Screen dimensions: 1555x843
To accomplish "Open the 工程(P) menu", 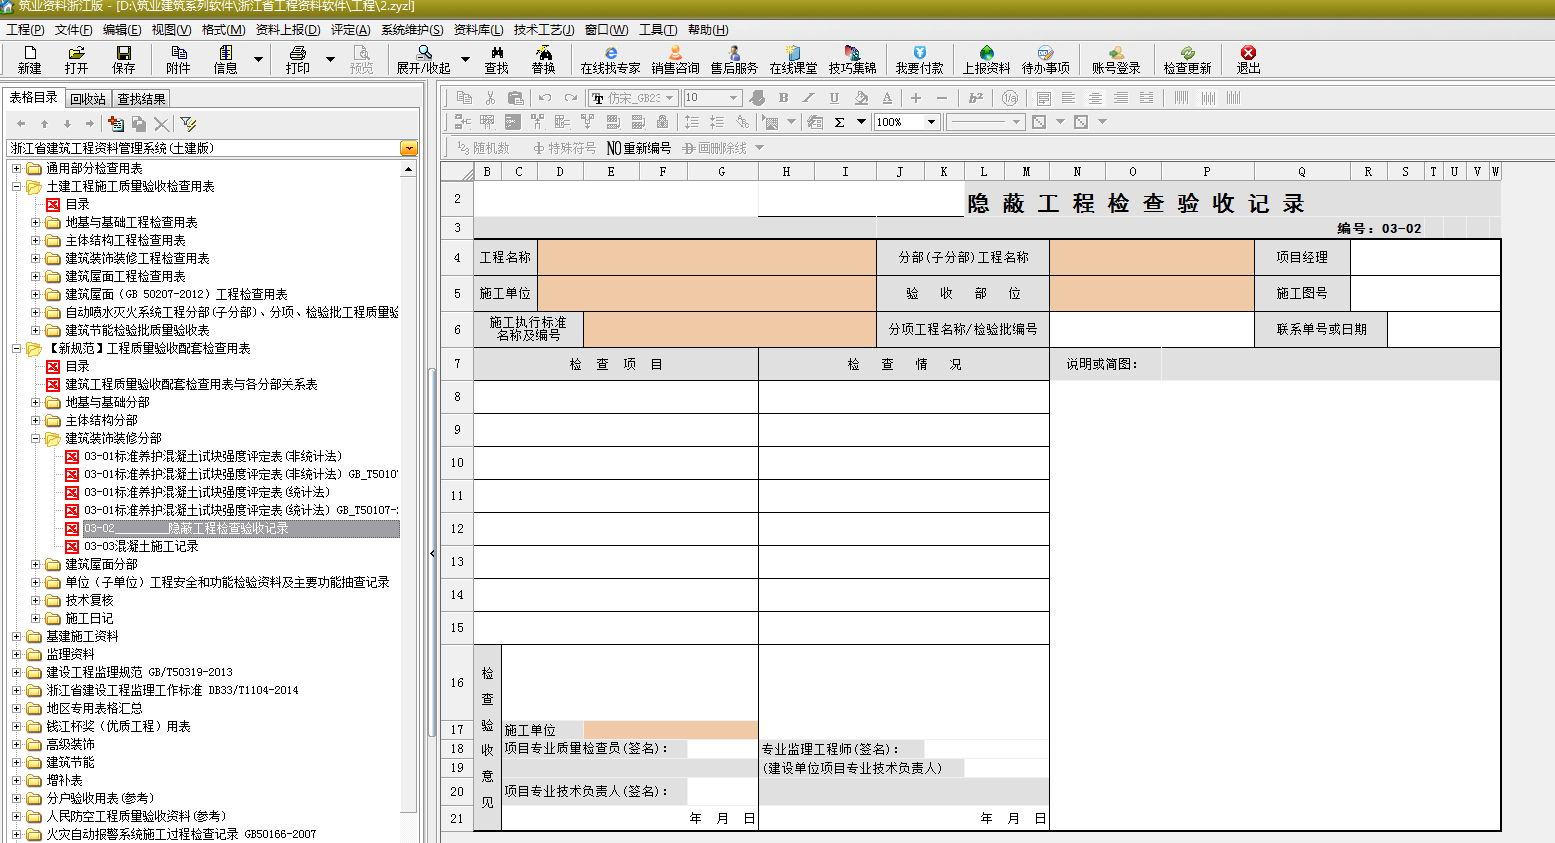I will click(25, 30).
